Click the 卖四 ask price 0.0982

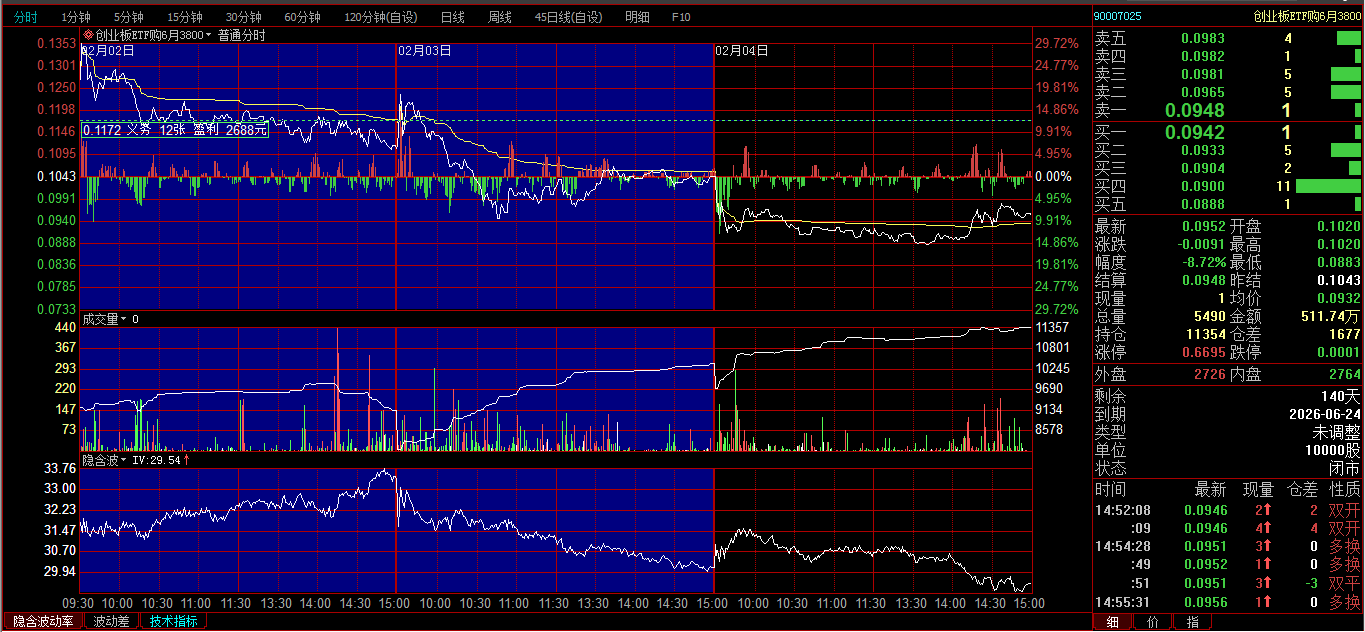1203,56
